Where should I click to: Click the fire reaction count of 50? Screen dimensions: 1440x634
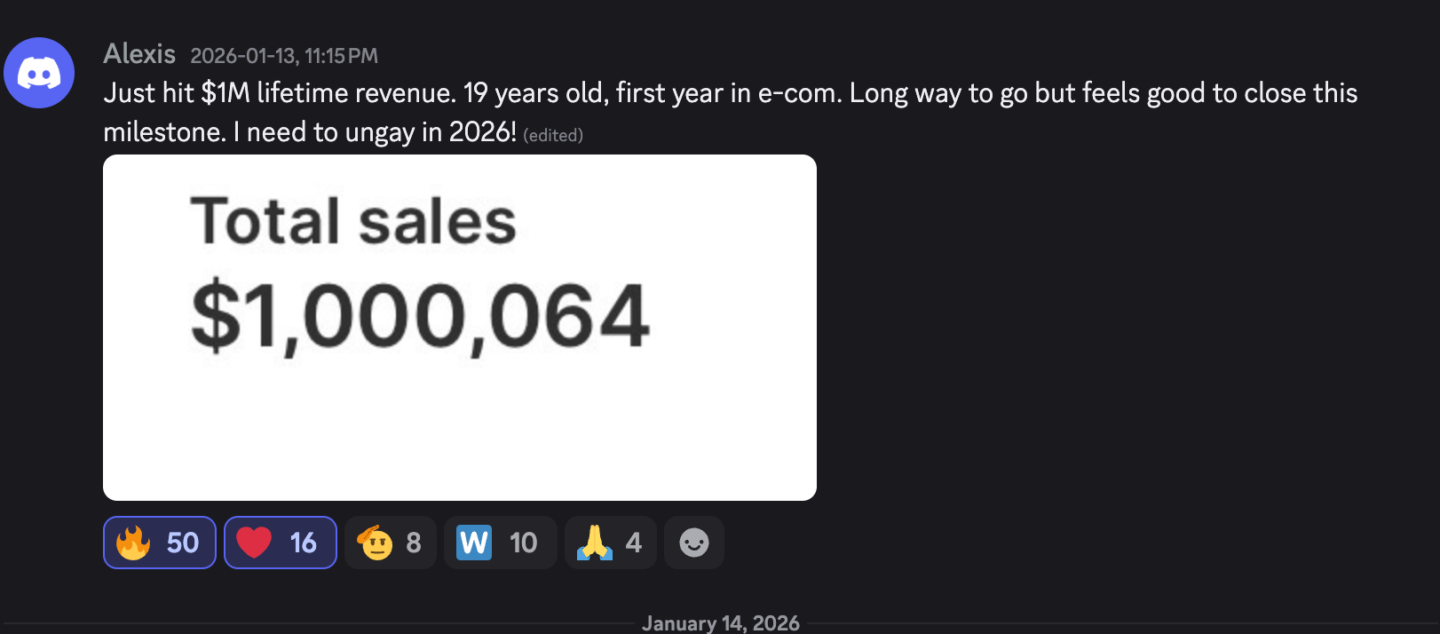(x=183, y=543)
